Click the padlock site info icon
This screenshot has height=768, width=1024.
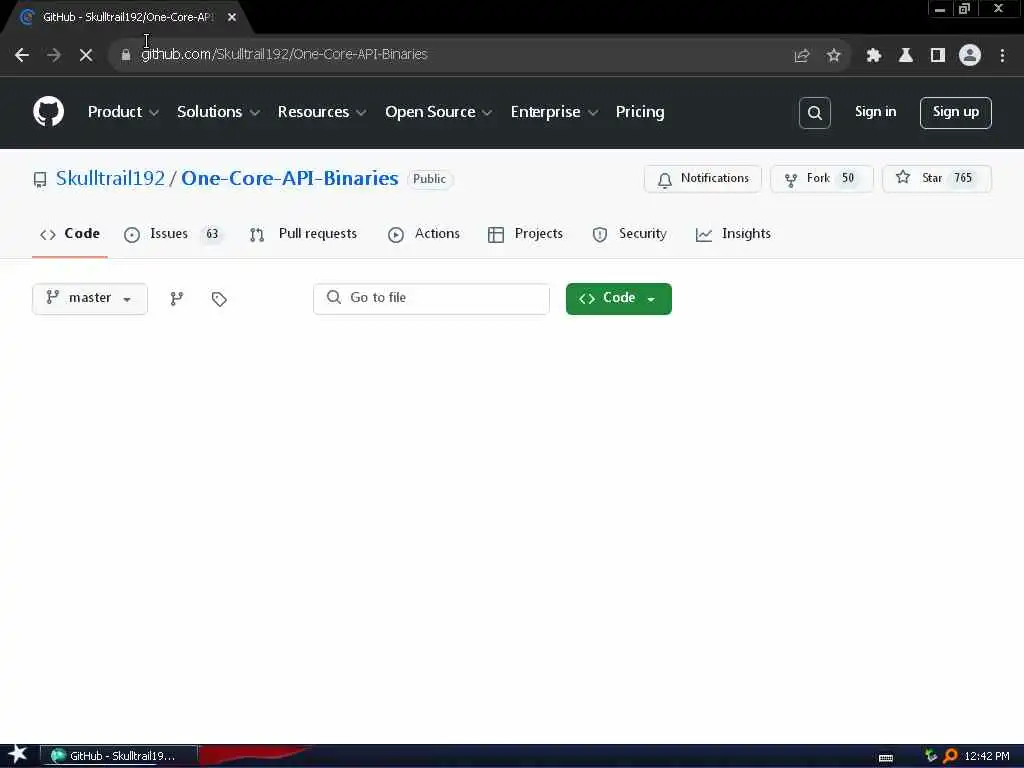pos(126,55)
